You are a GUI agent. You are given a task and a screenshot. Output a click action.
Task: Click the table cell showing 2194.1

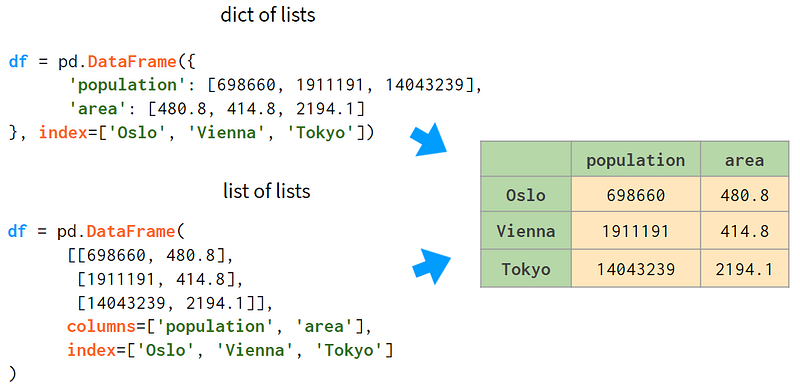(x=744, y=269)
